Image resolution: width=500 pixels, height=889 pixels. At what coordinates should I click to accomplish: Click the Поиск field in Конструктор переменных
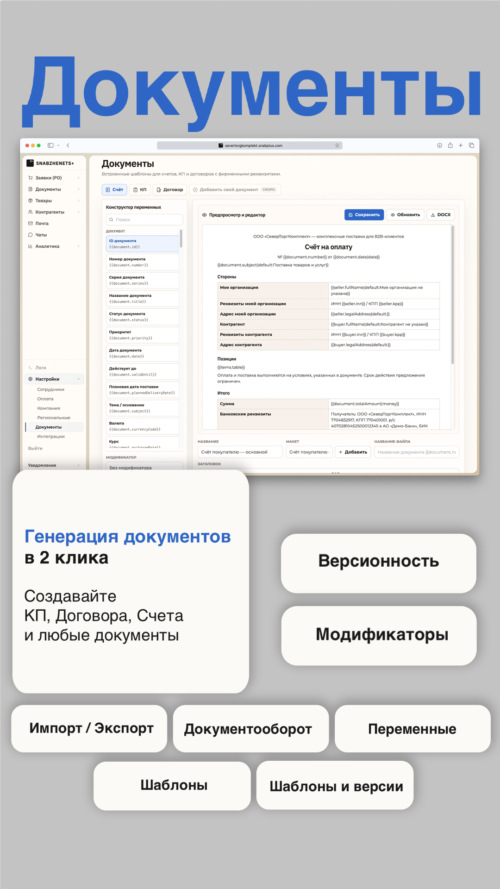tap(145, 219)
